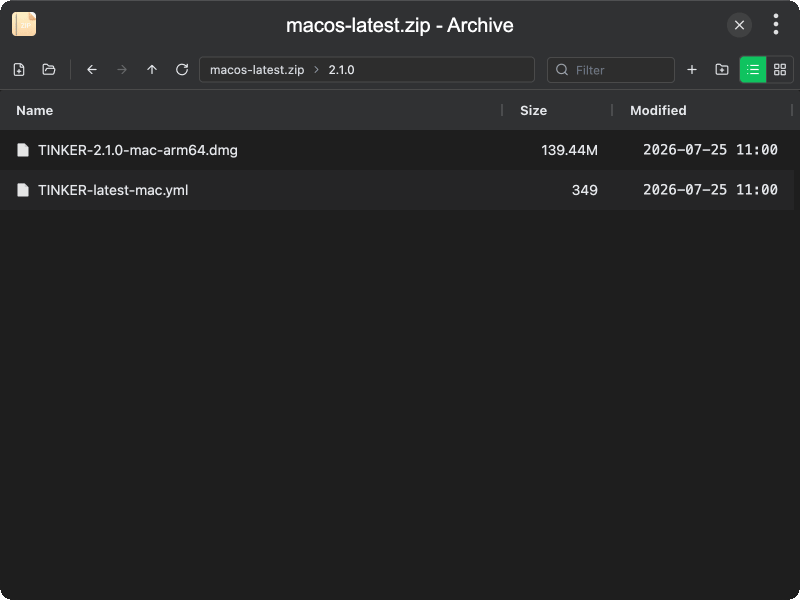Click the Filter search field
Image resolution: width=800 pixels, height=600 pixels.
click(611, 70)
